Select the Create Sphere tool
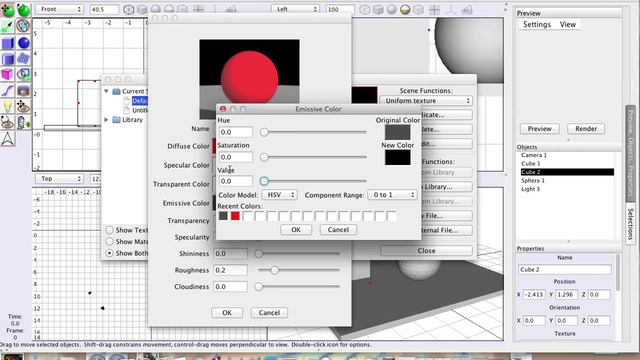 [23, 42]
